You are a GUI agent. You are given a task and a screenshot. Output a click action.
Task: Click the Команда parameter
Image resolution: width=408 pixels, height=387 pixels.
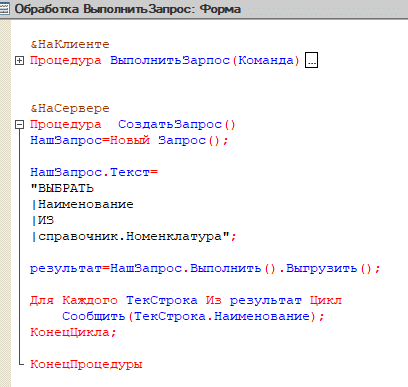point(266,60)
